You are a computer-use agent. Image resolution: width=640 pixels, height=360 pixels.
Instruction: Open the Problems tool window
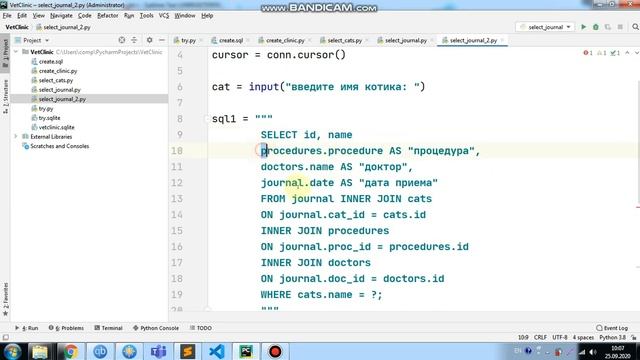click(x=66, y=328)
